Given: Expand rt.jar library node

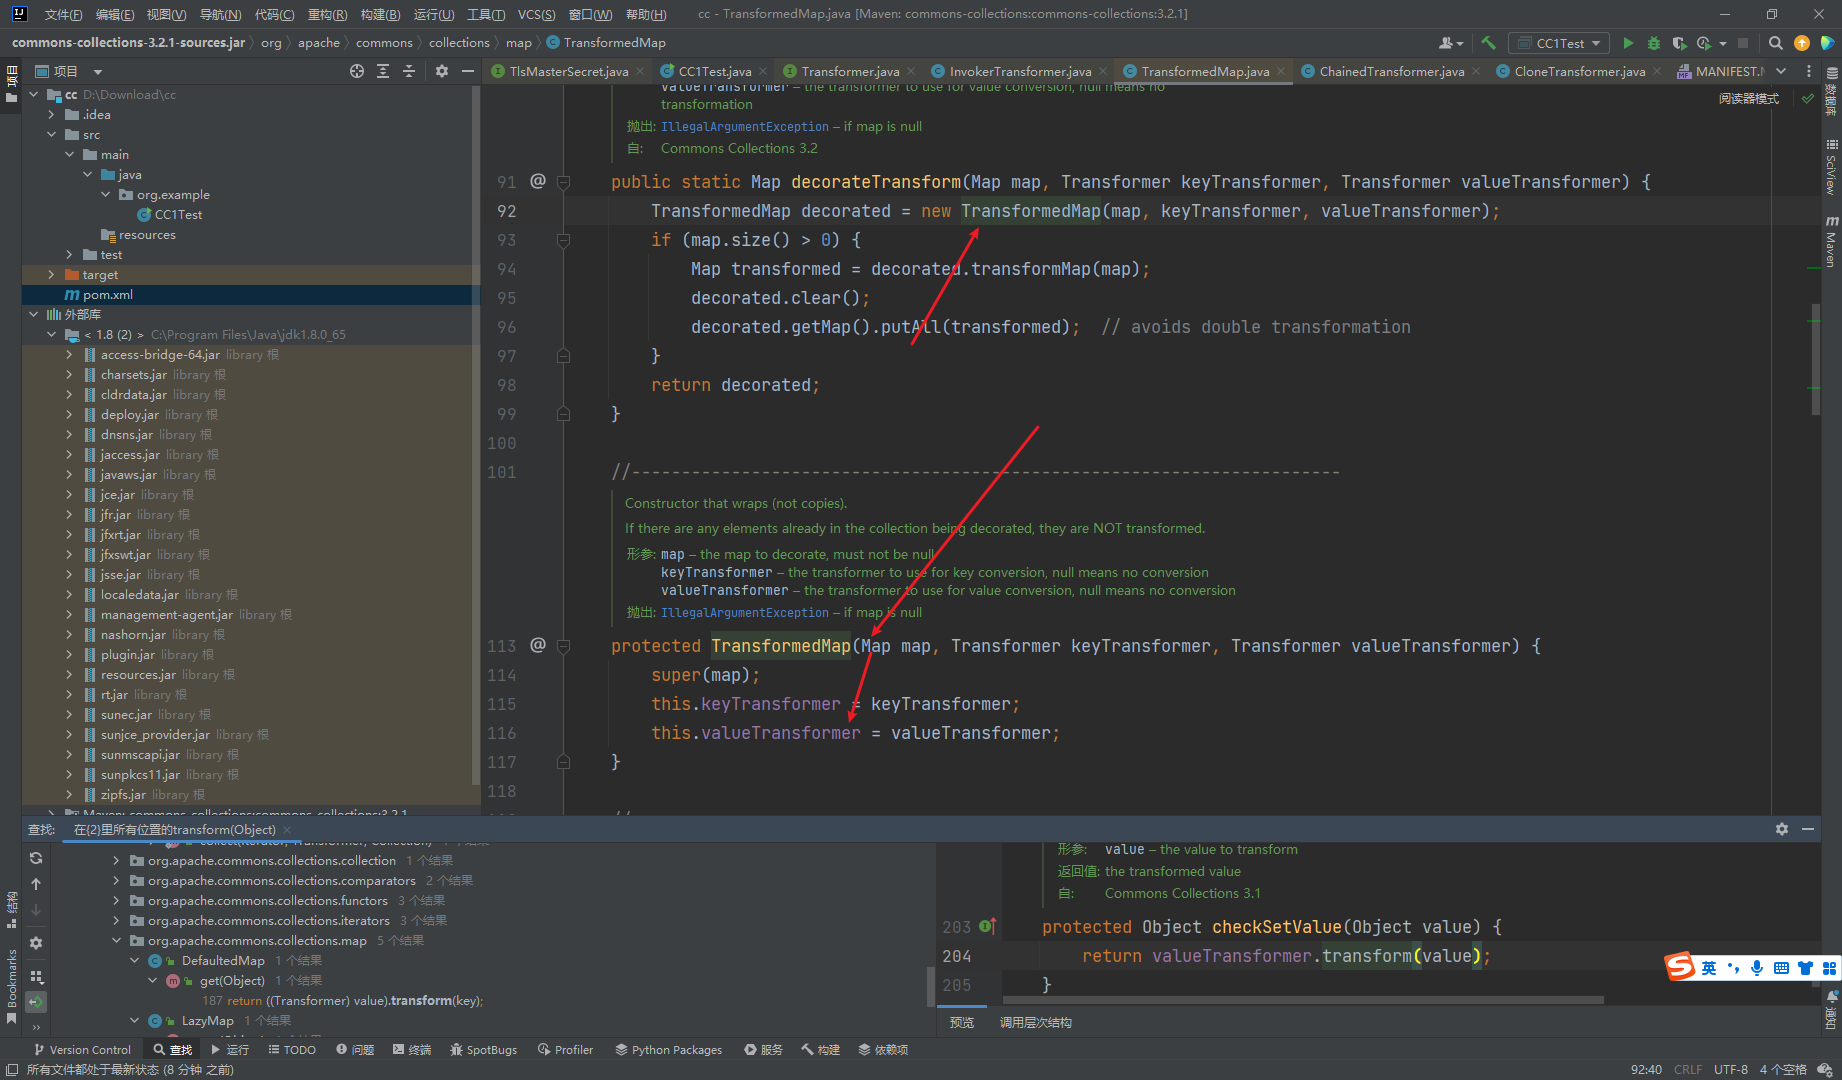Looking at the screenshot, I should [69, 694].
